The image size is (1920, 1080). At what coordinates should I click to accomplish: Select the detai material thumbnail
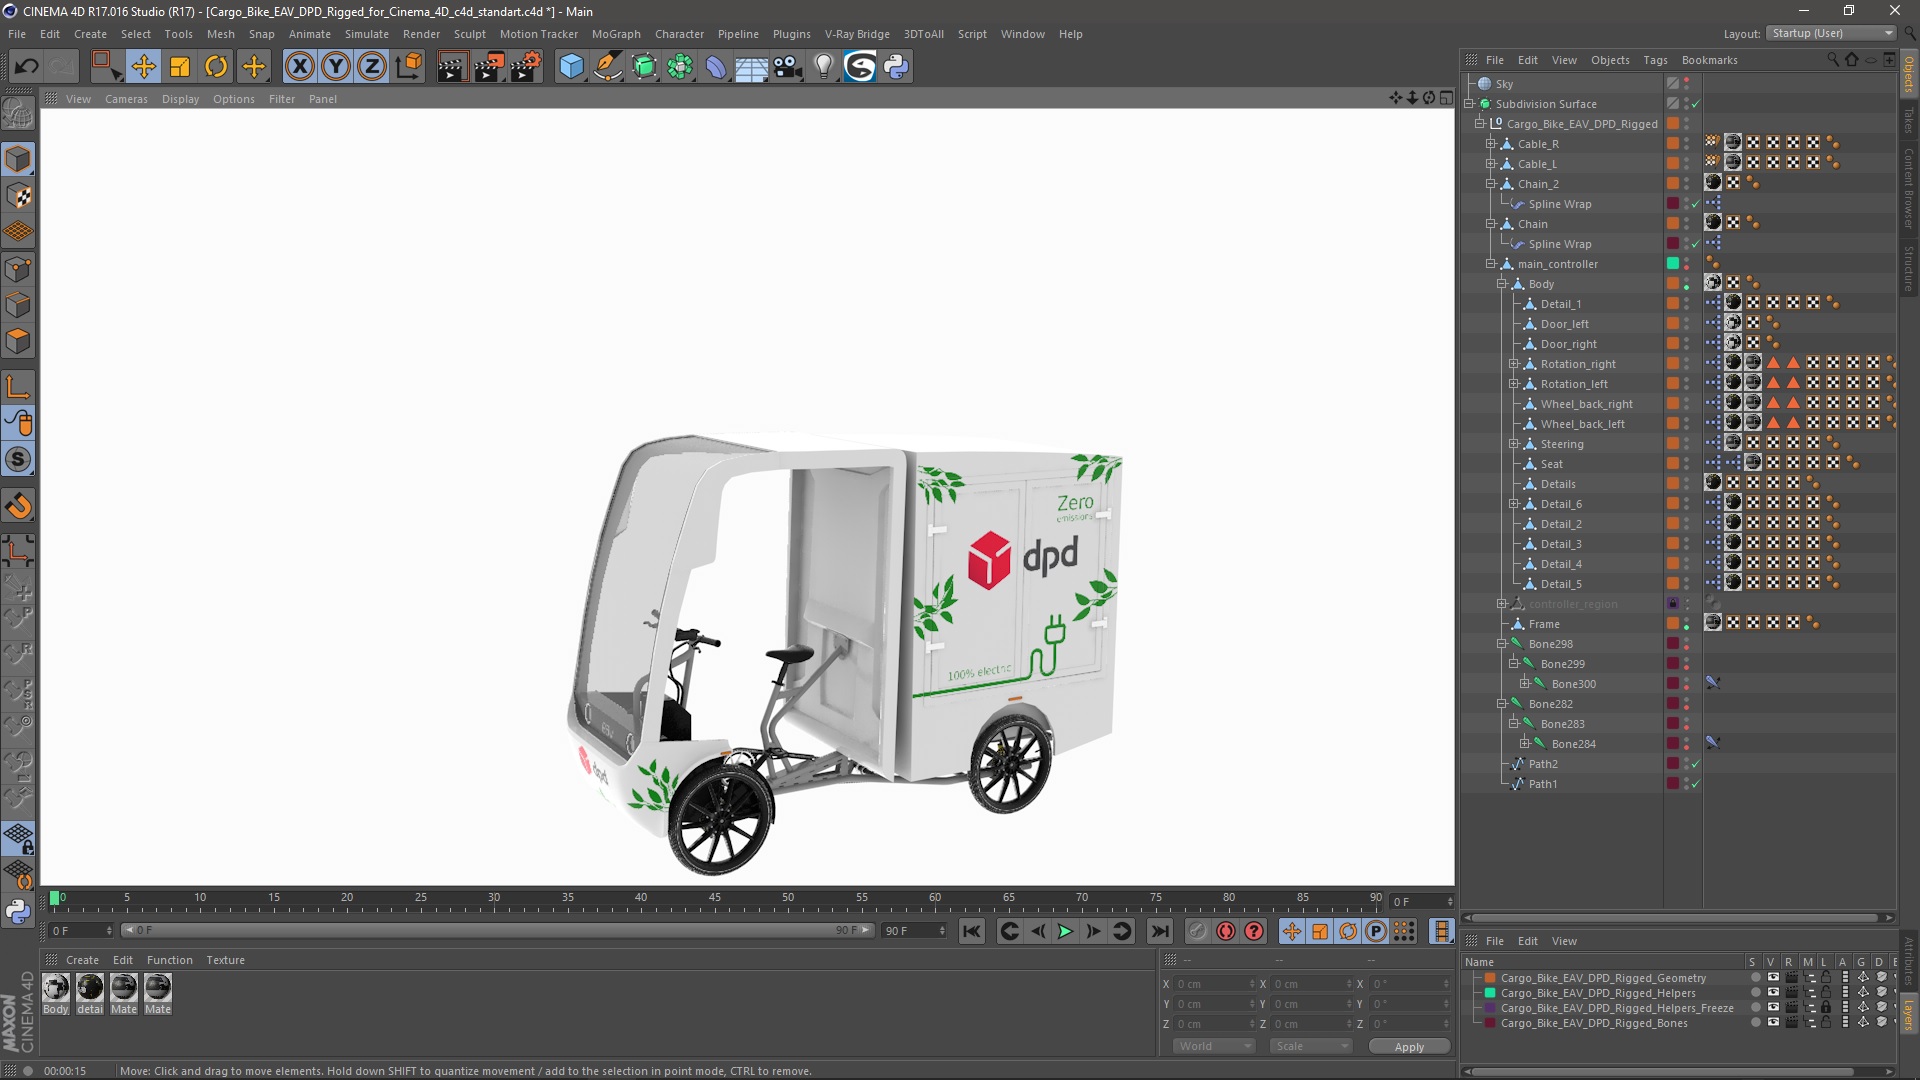pos(90,987)
